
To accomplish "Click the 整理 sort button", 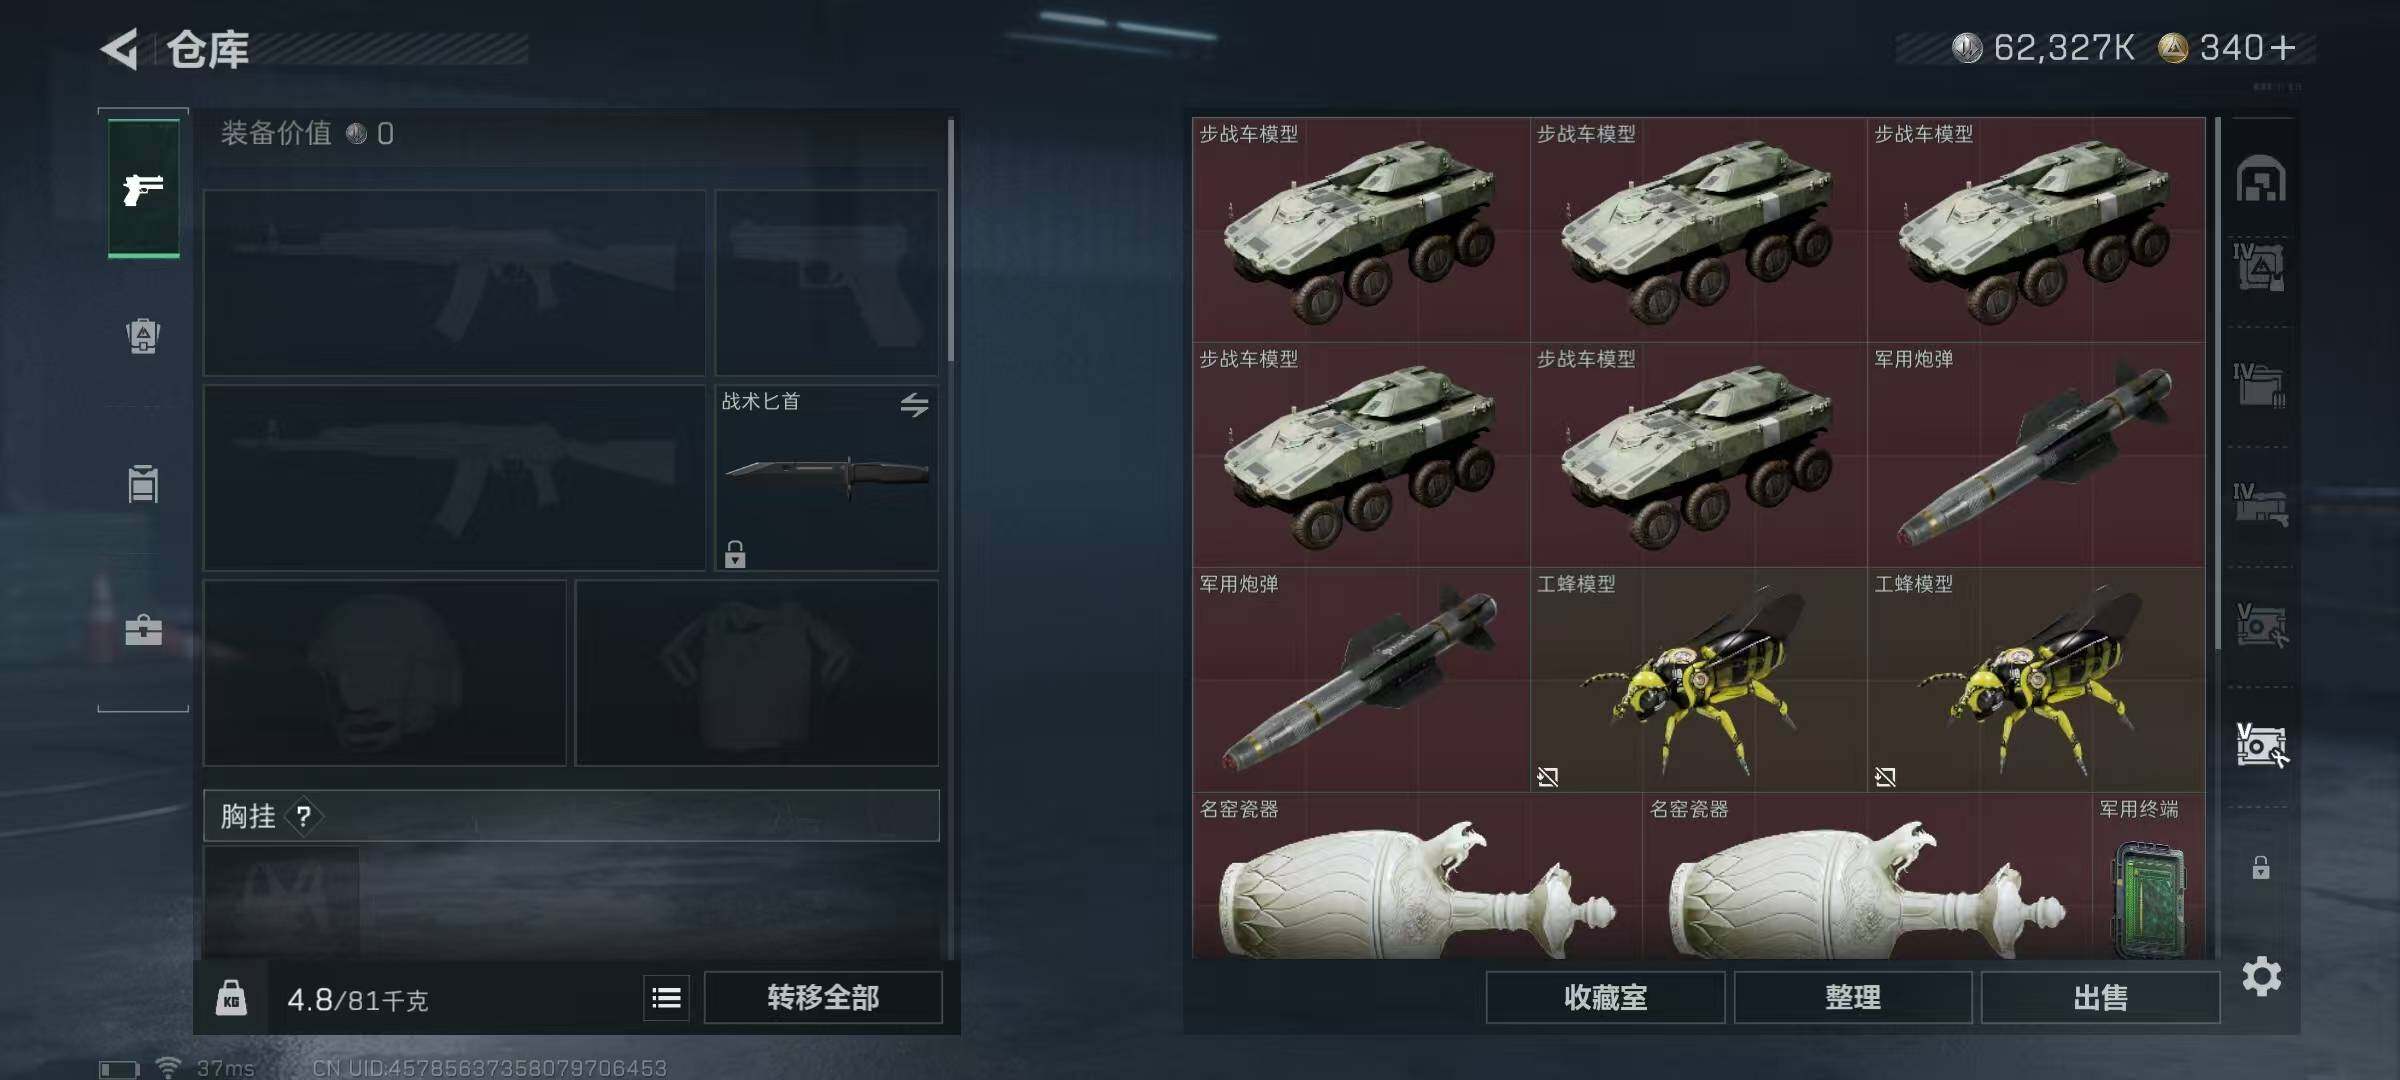I will click(x=1853, y=997).
